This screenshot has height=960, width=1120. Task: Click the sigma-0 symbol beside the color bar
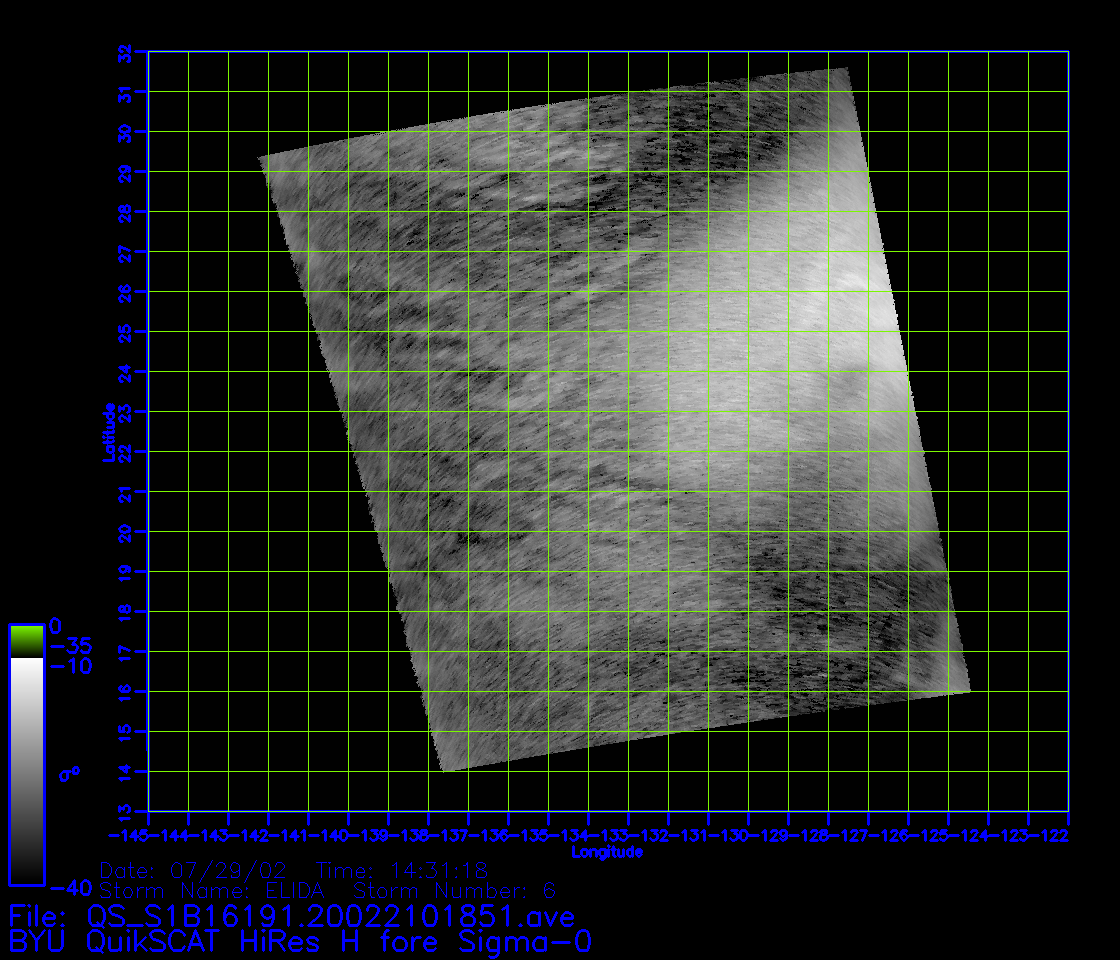click(x=69, y=774)
